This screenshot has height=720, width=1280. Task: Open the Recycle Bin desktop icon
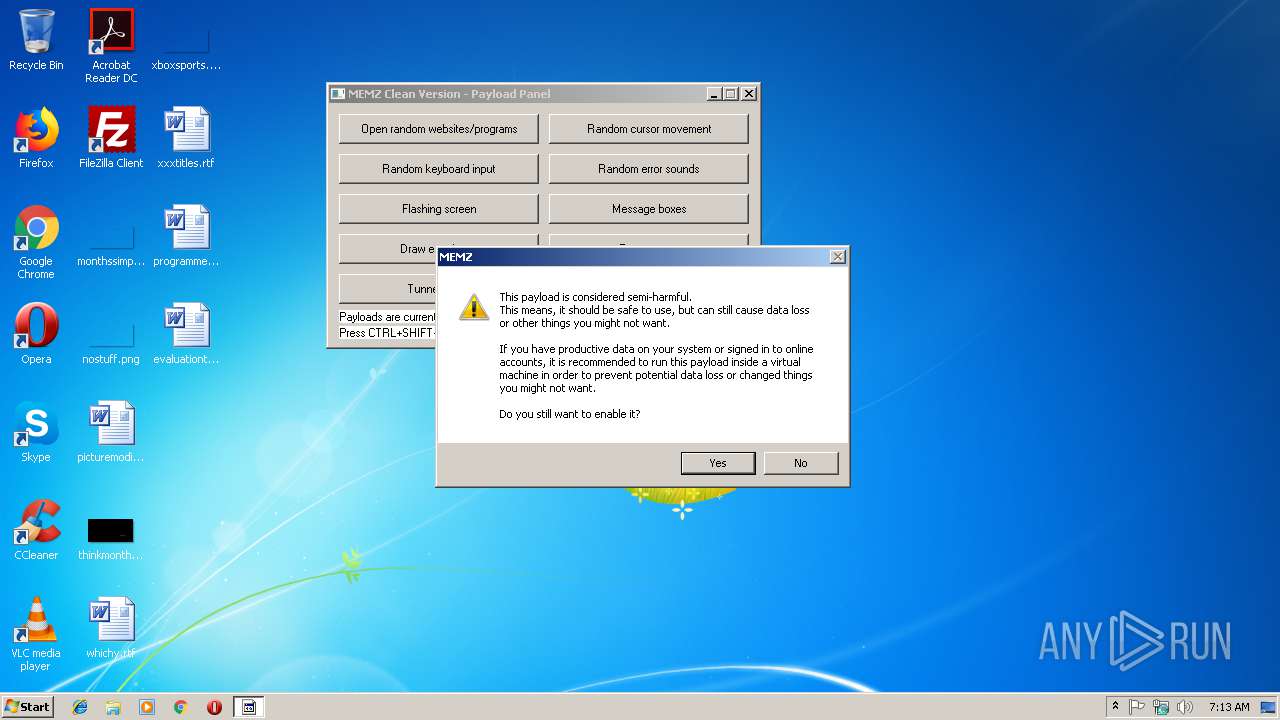point(36,40)
